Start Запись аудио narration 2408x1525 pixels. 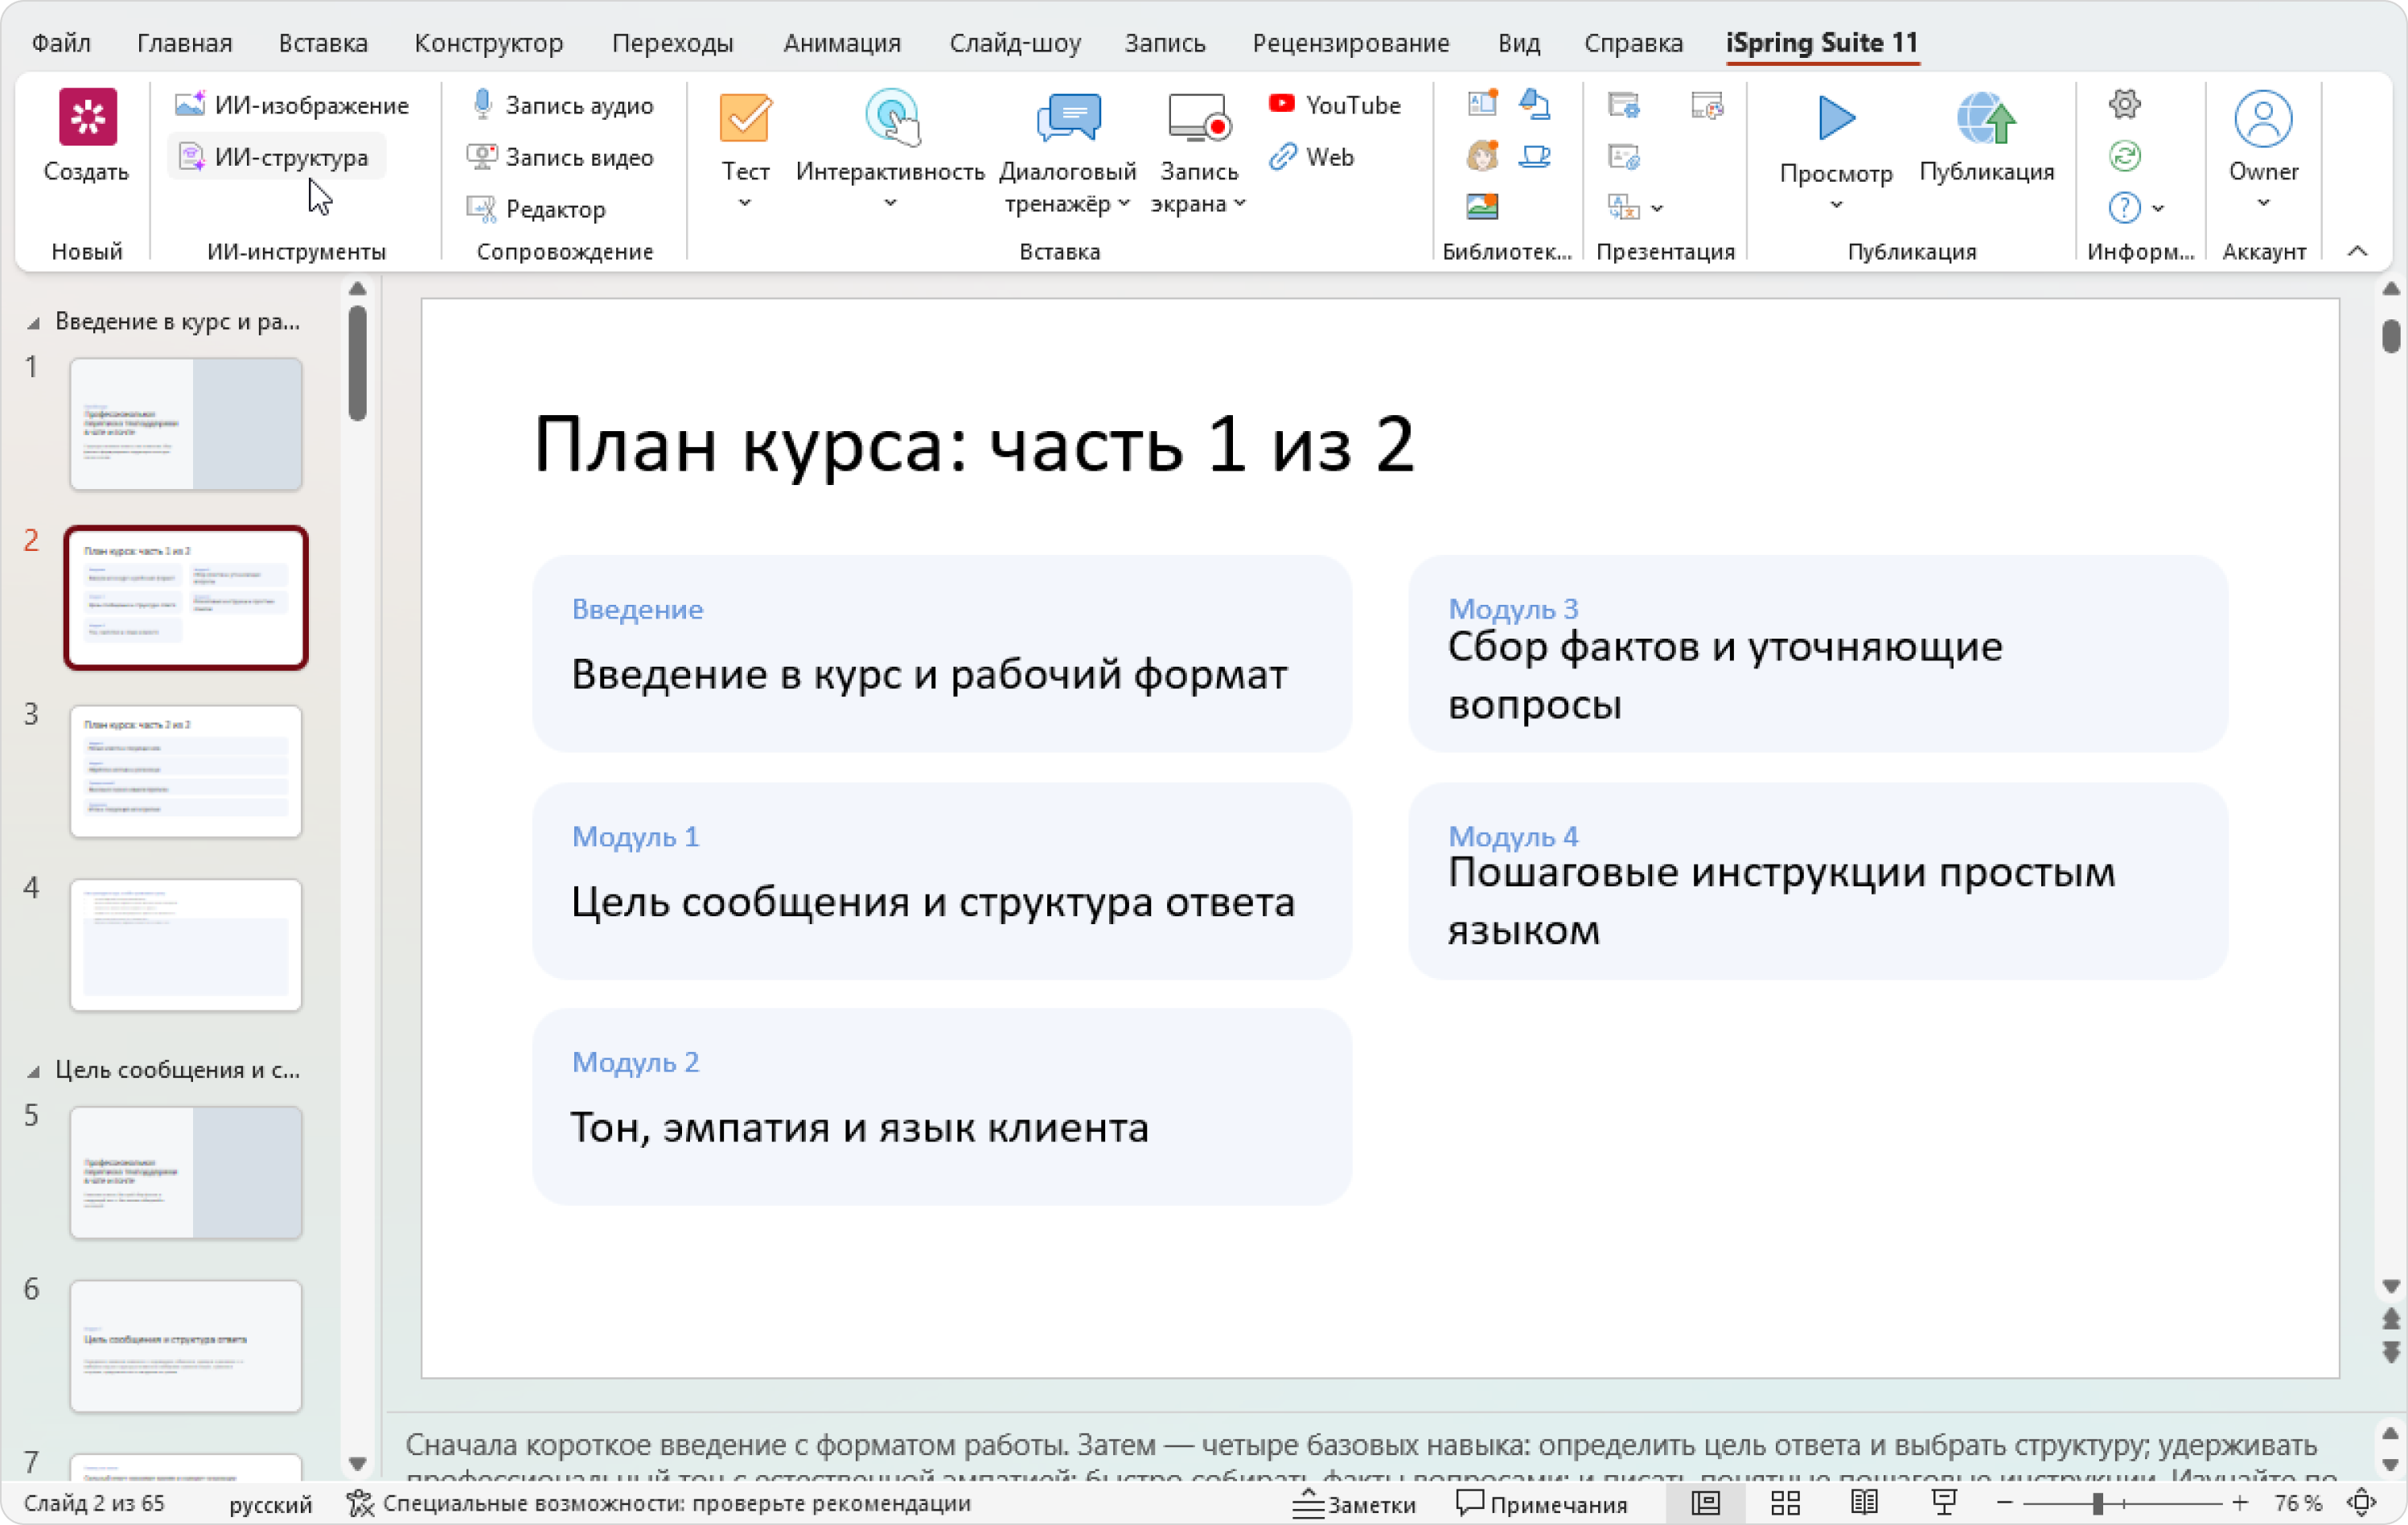[x=562, y=105]
